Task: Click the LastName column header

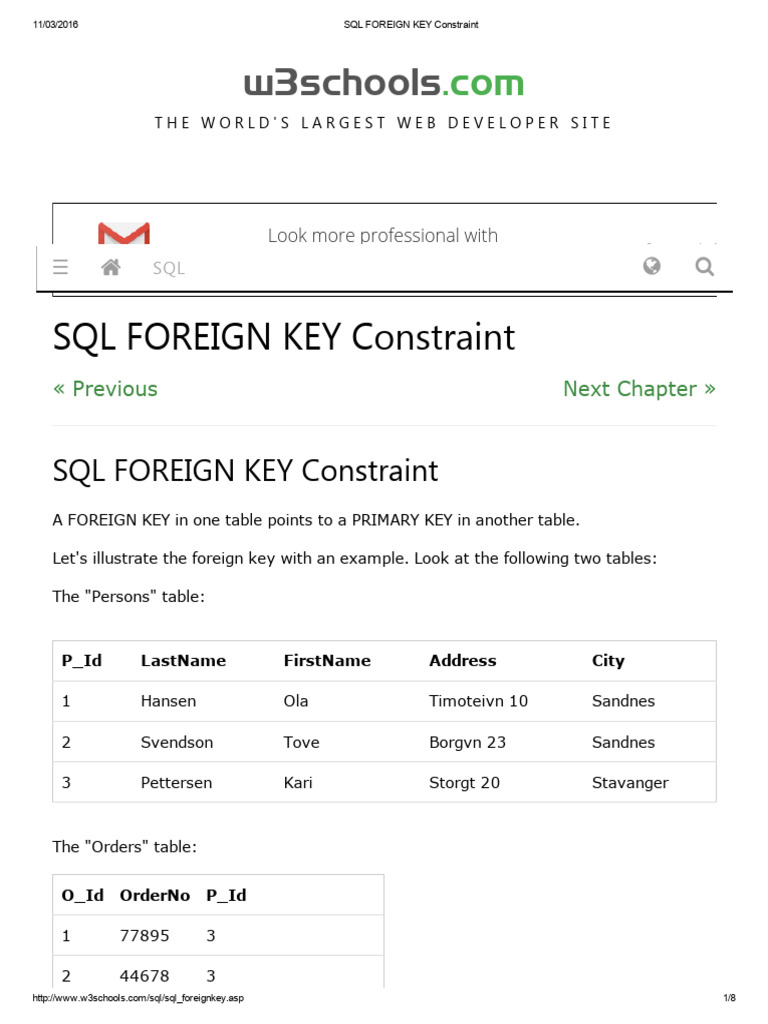Action: [x=183, y=661]
